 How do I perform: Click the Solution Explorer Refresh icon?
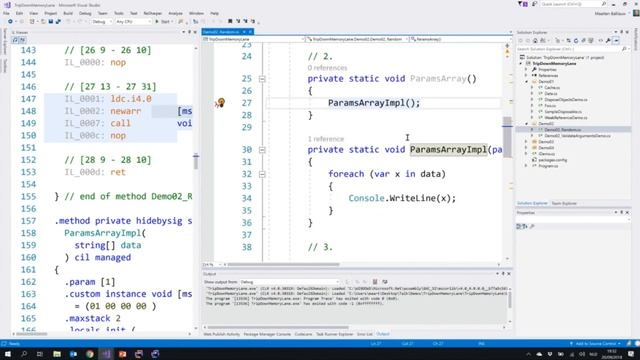(x=576, y=41)
